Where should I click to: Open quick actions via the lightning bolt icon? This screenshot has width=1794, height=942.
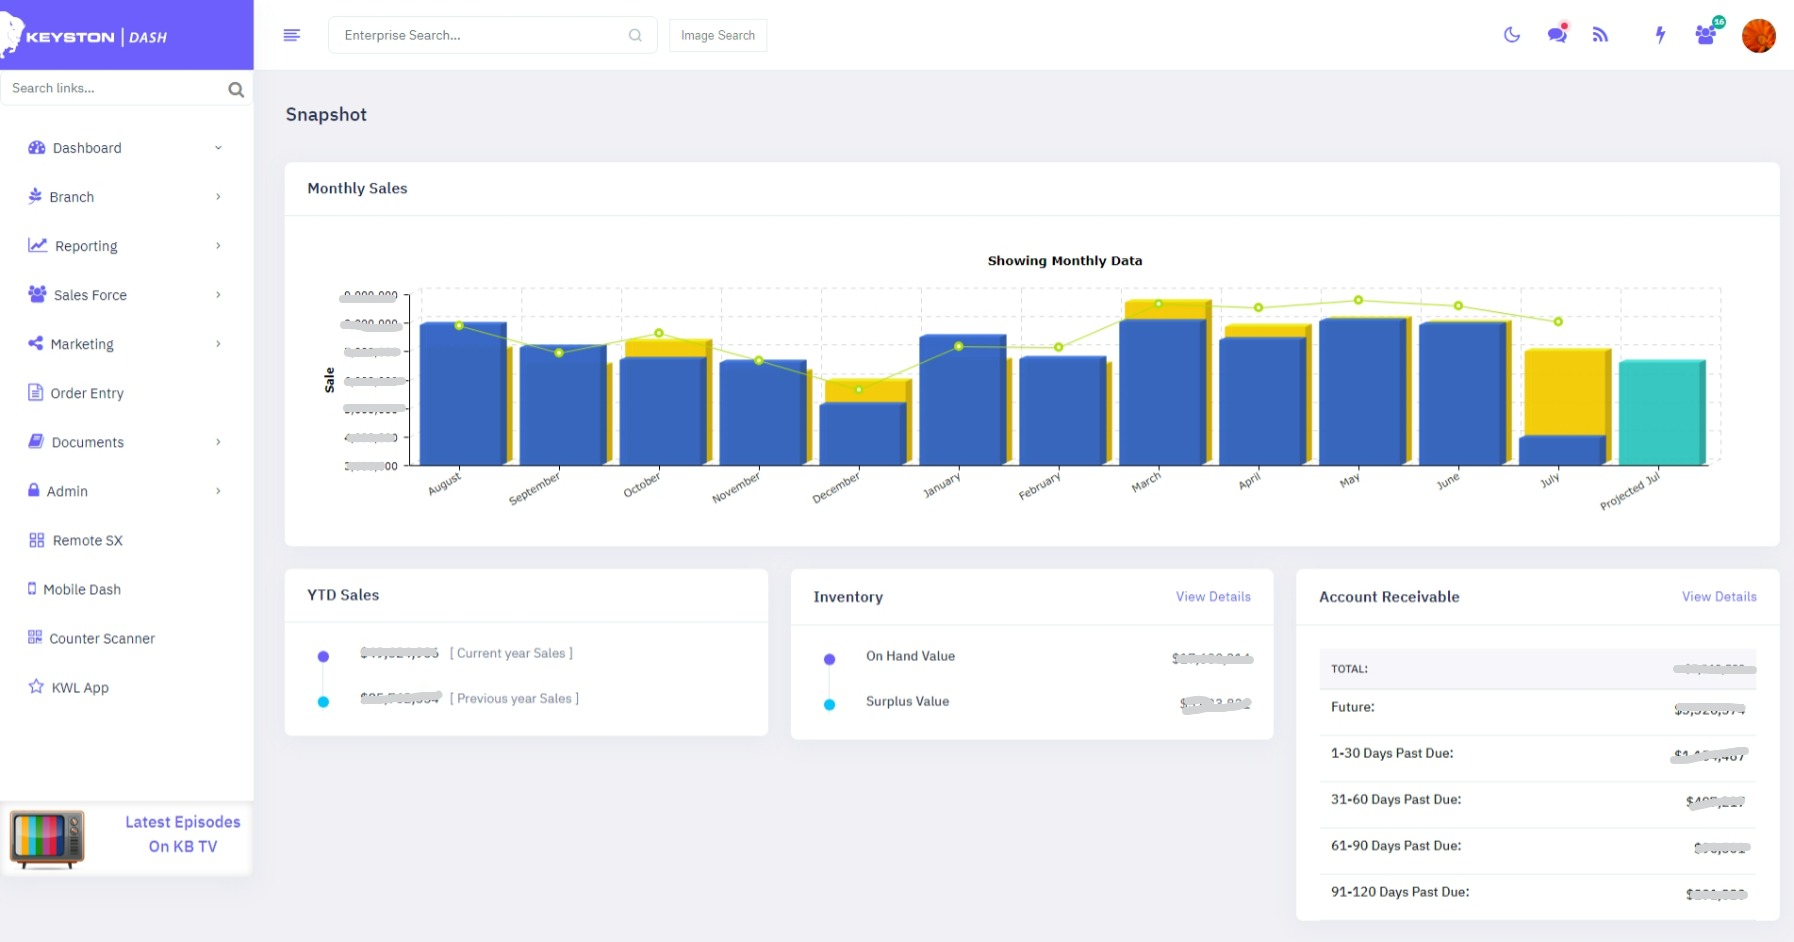(1660, 34)
